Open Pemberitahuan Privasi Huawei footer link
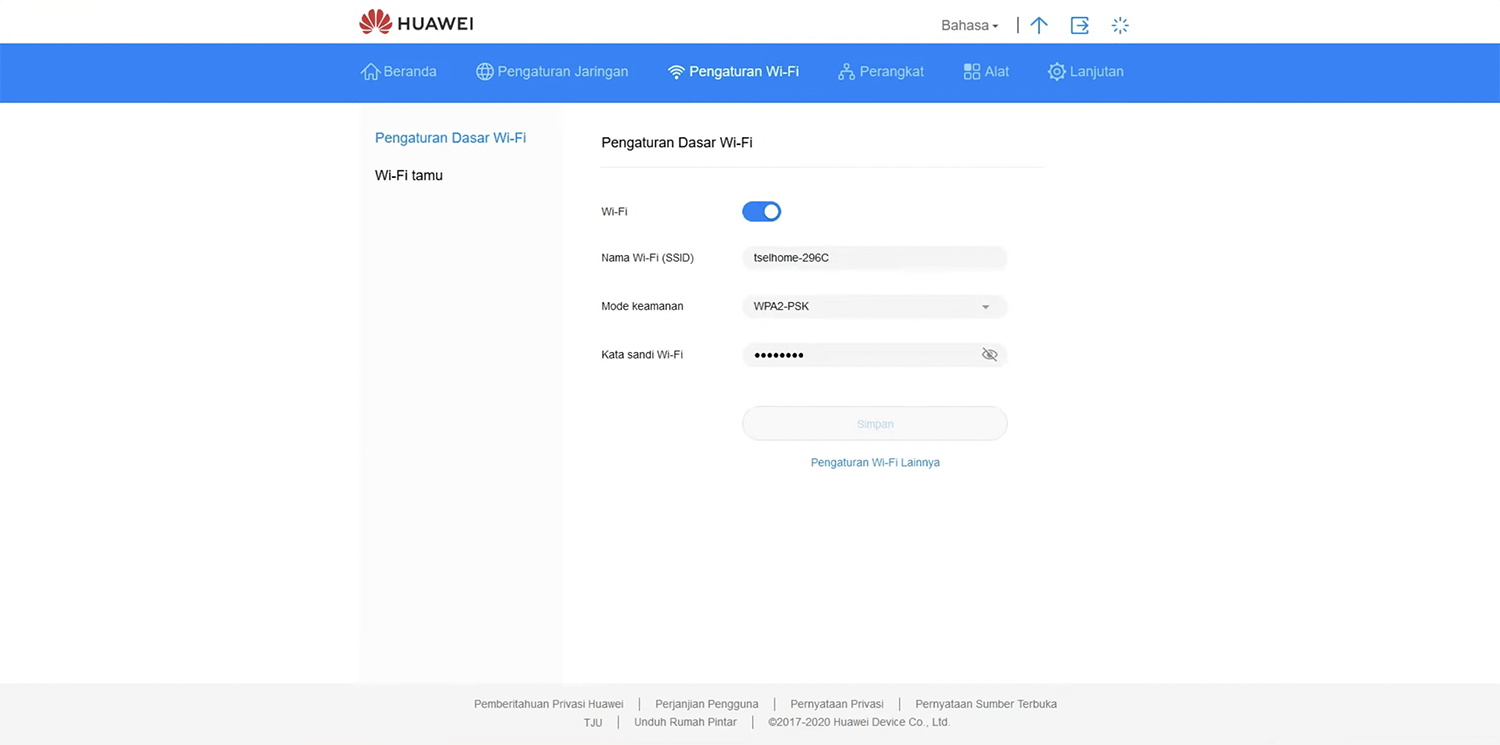The height and width of the screenshot is (745, 1500). [548, 704]
